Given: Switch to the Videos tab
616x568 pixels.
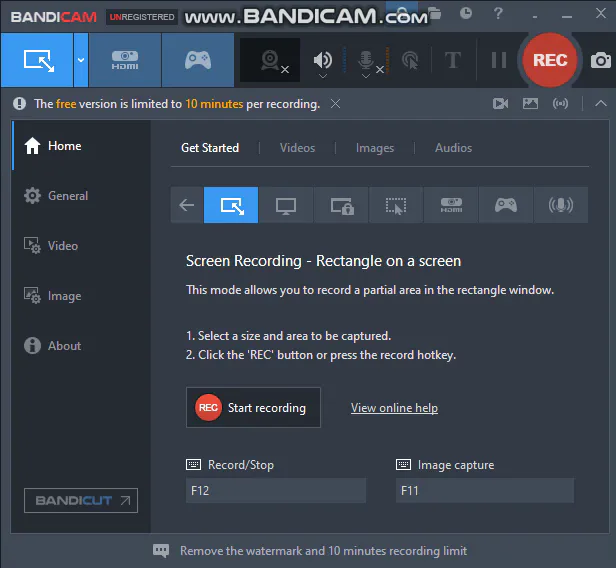Looking at the screenshot, I should click(297, 148).
